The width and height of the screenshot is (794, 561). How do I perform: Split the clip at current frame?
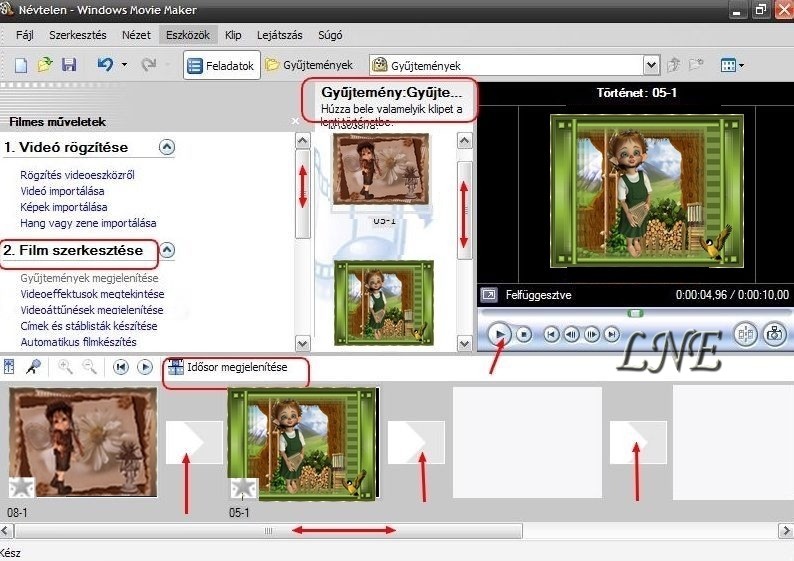coord(746,334)
